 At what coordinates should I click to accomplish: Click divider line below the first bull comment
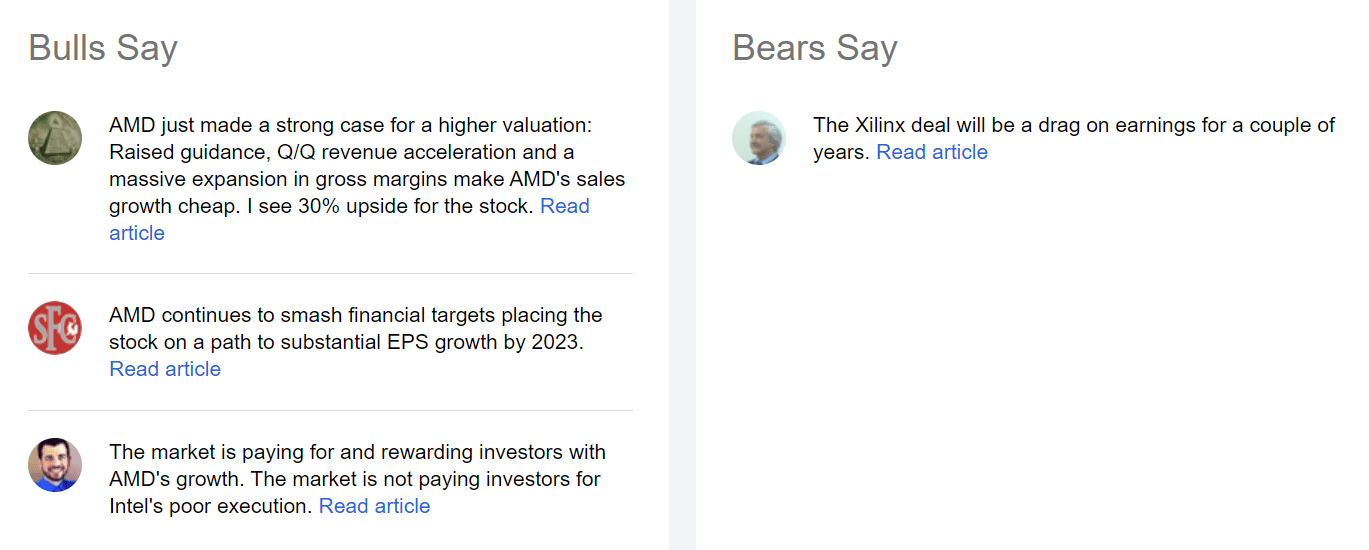330,273
